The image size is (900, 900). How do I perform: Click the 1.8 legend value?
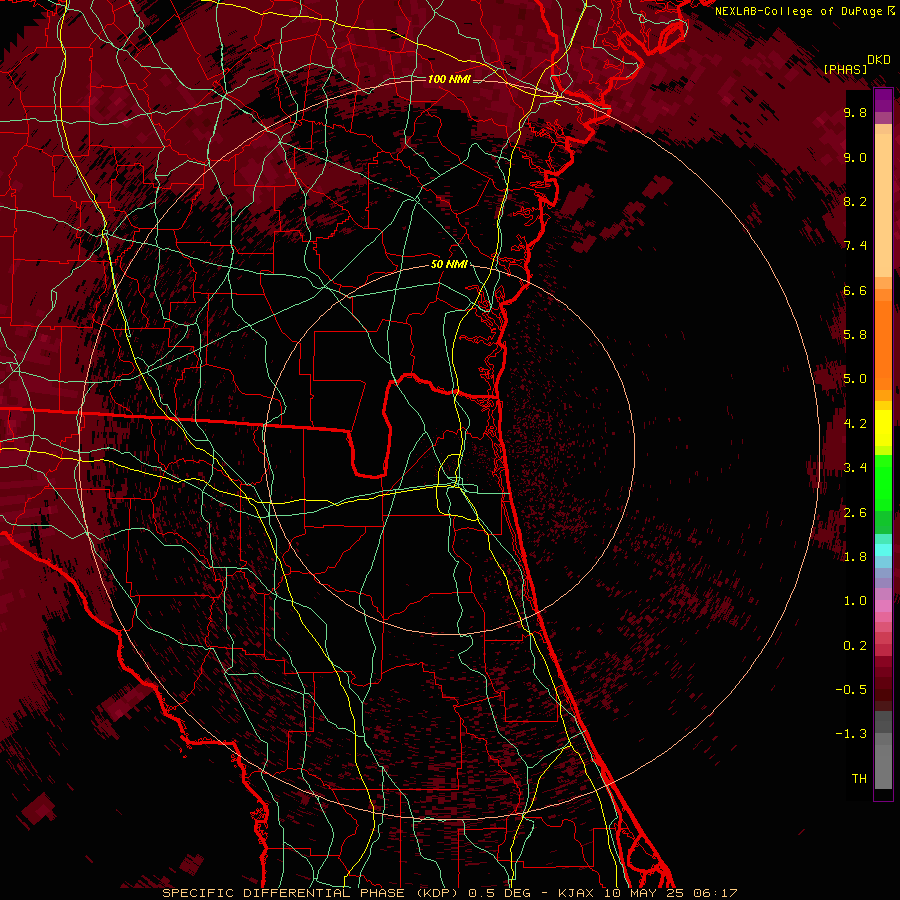point(855,556)
